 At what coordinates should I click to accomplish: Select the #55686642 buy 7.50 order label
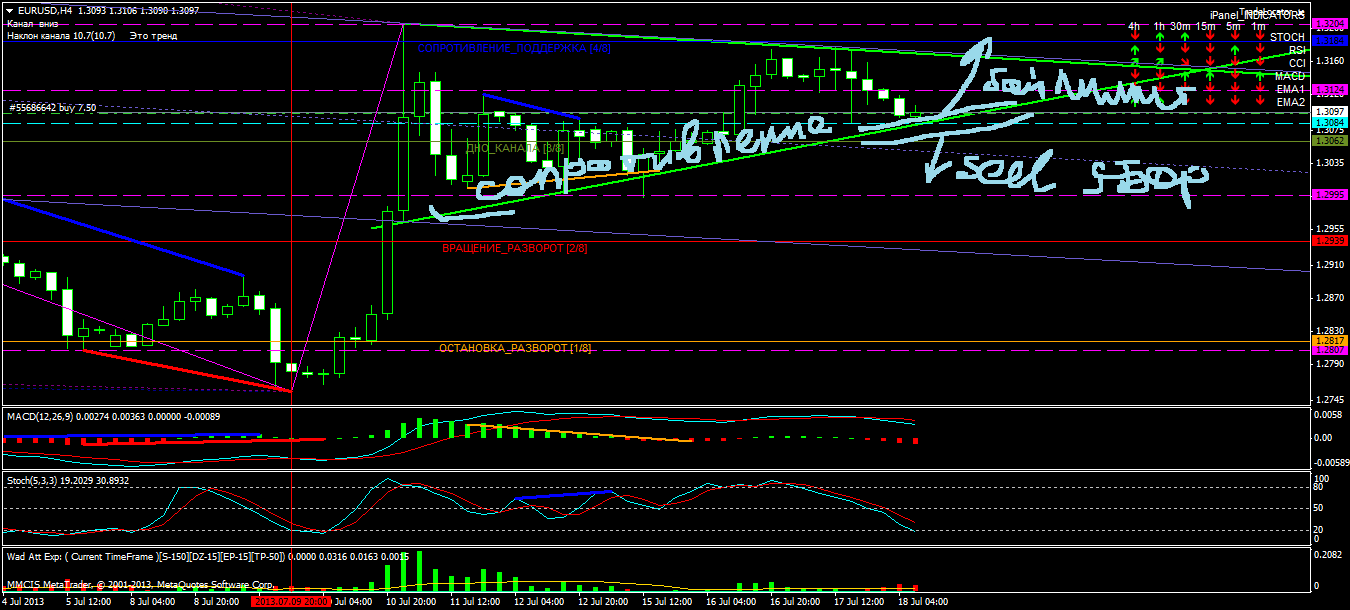click(52, 107)
